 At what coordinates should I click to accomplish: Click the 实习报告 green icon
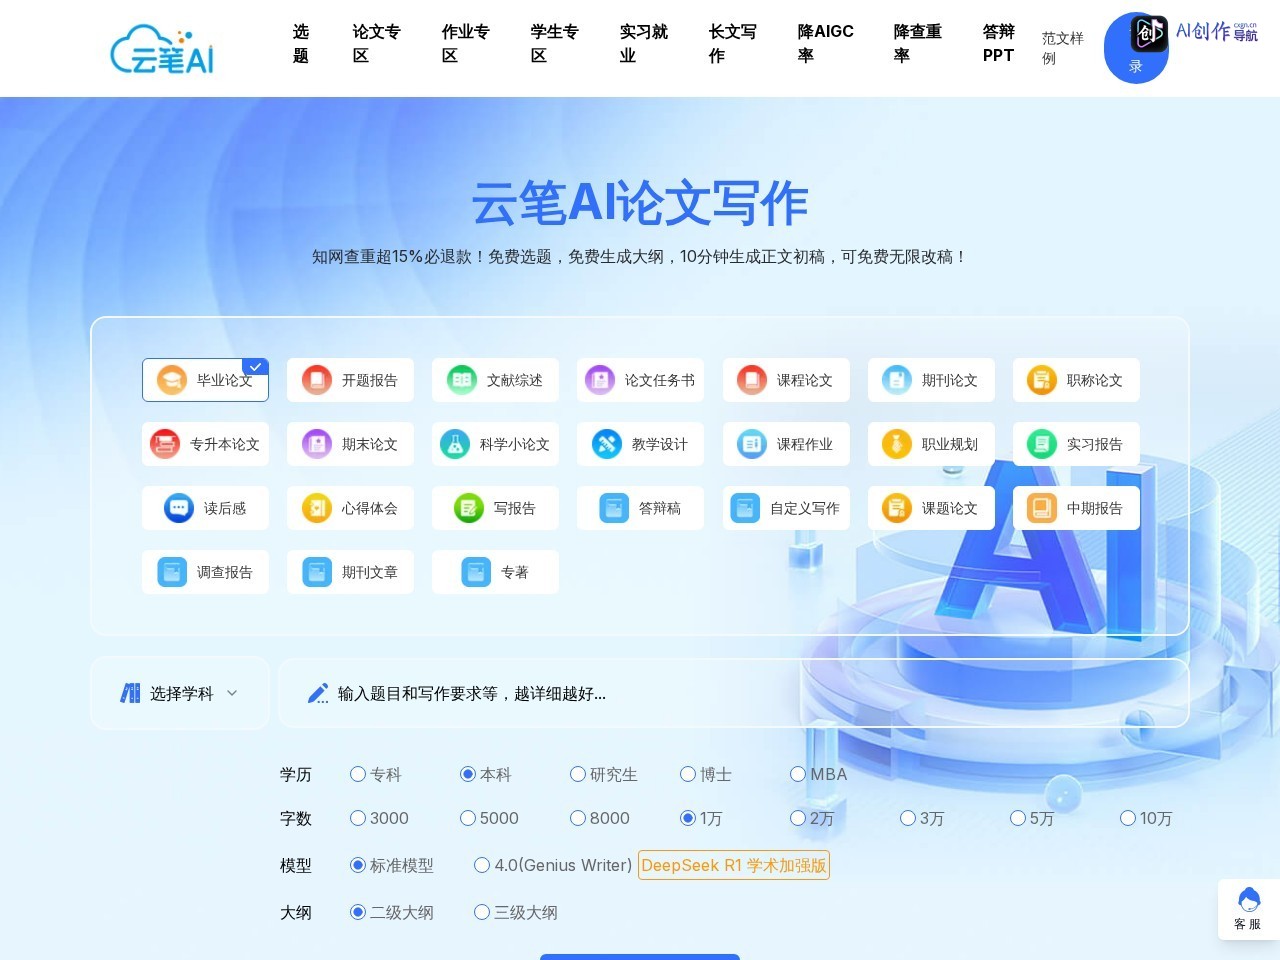[x=1042, y=444]
